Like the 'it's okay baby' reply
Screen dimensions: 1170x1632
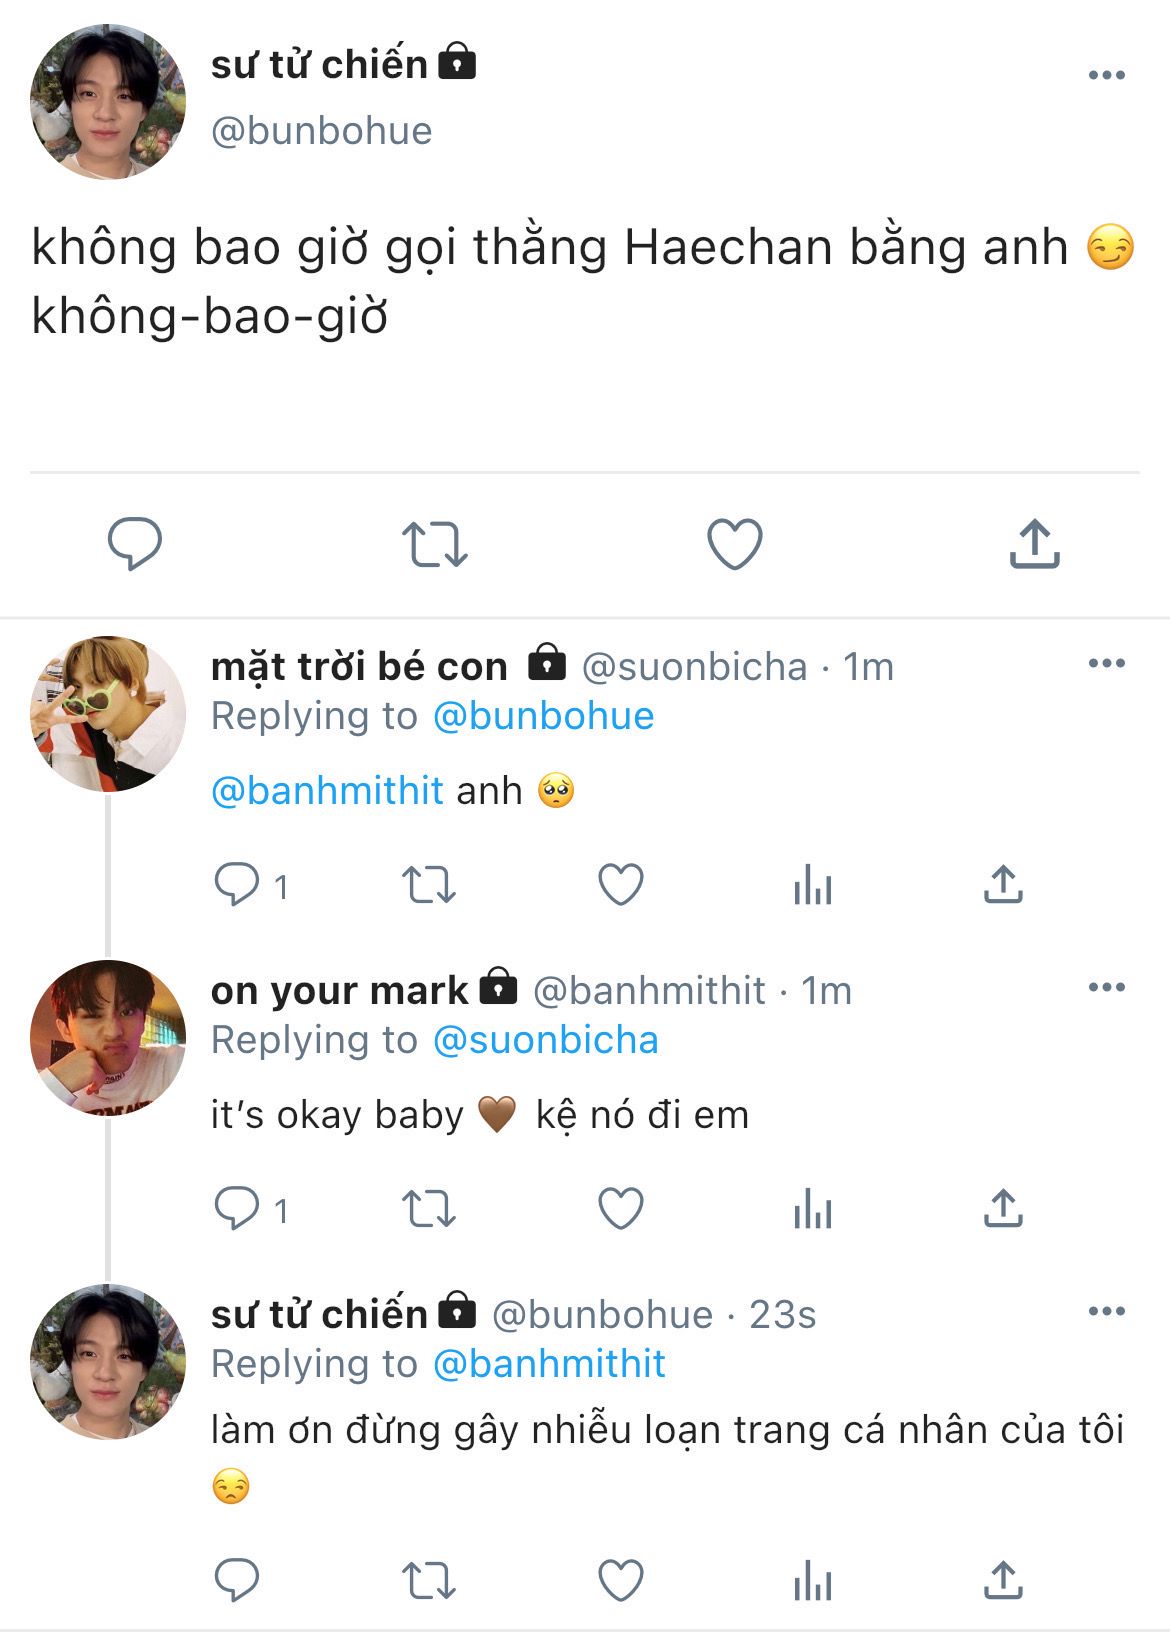click(620, 1209)
